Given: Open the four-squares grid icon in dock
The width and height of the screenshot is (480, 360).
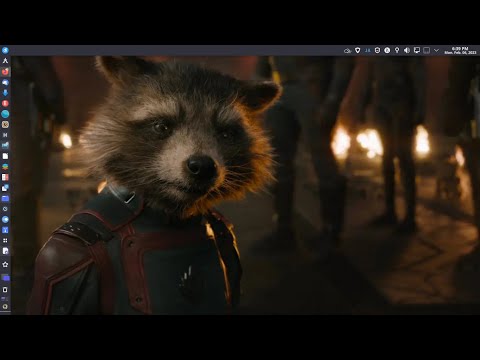Looking at the screenshot, I should (5, 240).
